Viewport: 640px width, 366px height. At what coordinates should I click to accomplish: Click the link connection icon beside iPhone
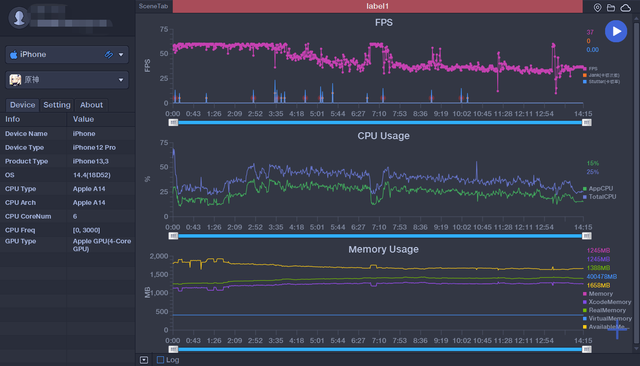(x=109, y=55)
